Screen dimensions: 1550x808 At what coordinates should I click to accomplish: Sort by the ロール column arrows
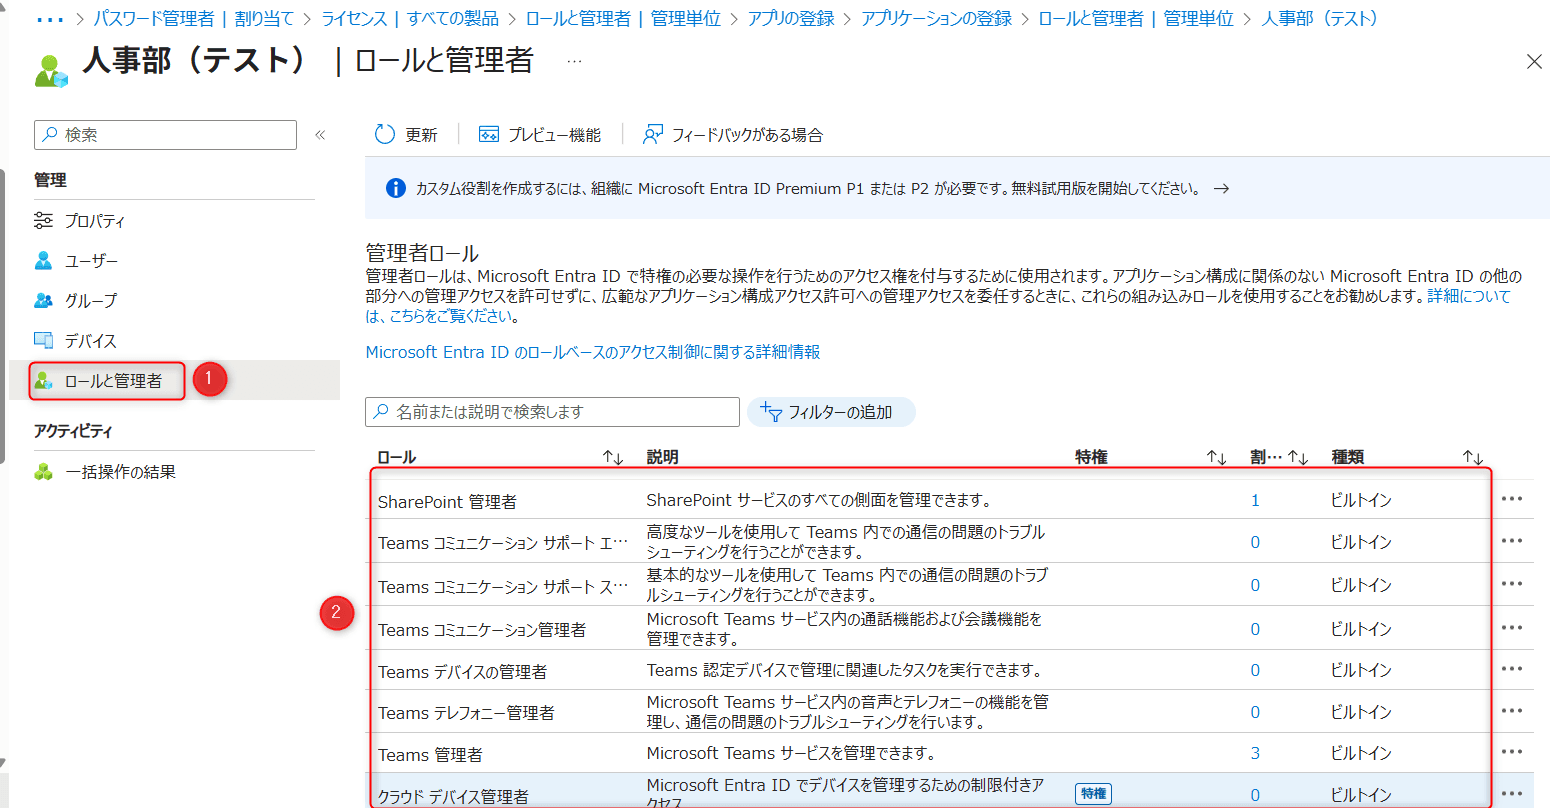click(x=613, y=457)
